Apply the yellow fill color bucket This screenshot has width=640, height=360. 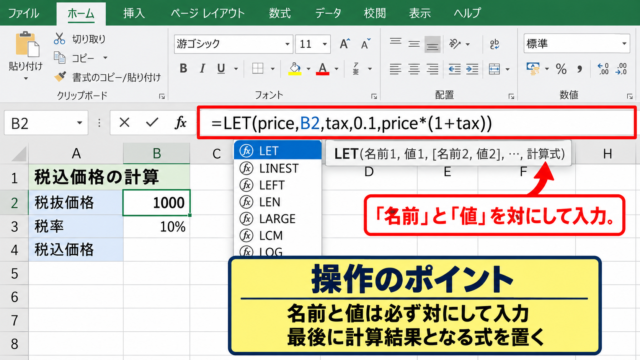tap(295, 69)
